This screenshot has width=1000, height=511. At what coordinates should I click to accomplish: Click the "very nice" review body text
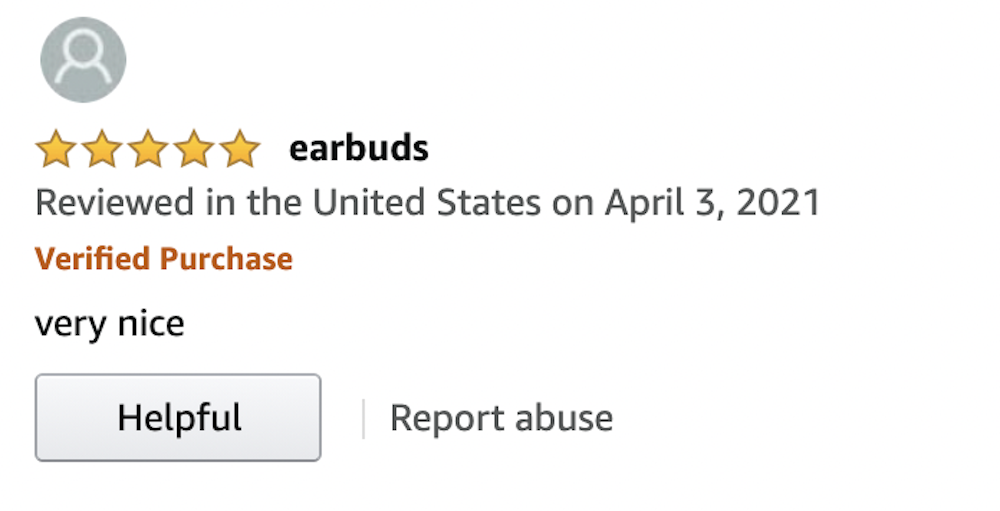coord(110,324)
